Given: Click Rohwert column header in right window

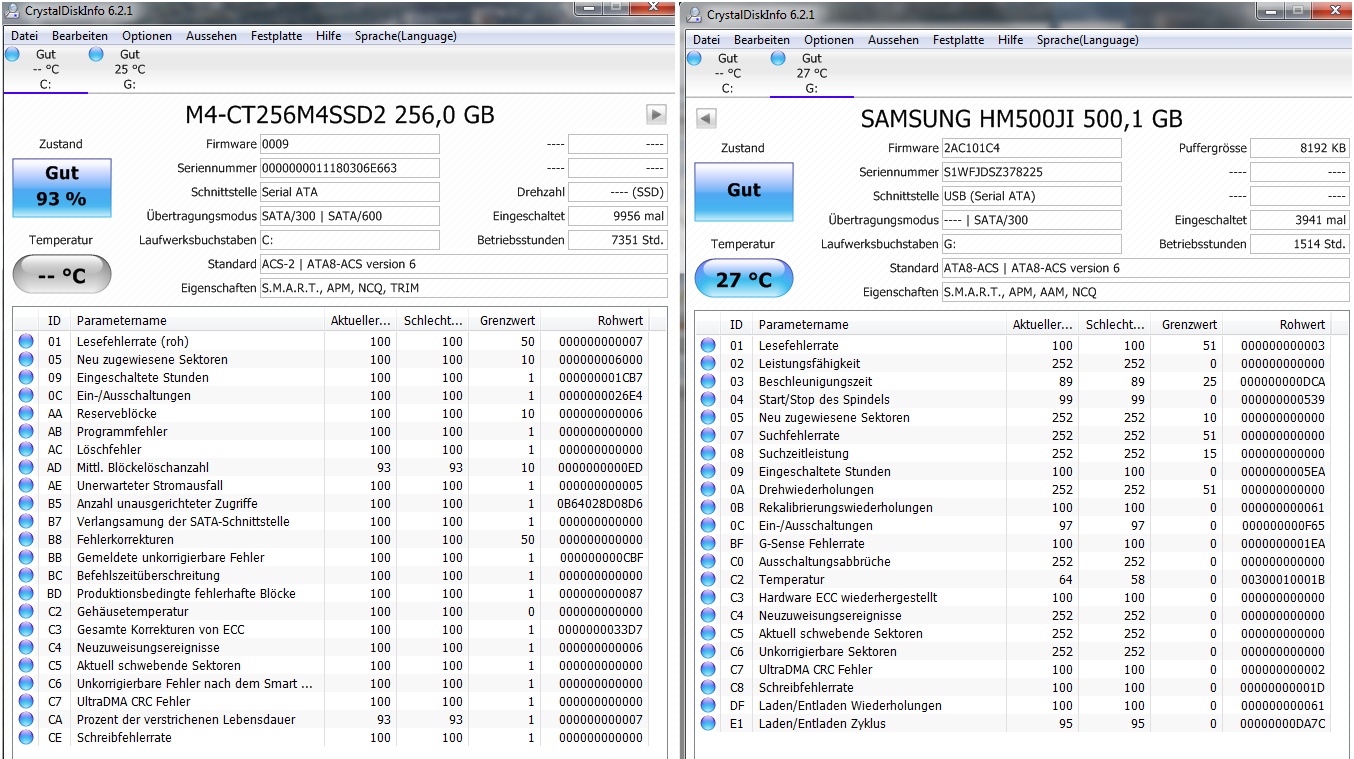Looking at the screenshot, I should [x=1276, y=325].
